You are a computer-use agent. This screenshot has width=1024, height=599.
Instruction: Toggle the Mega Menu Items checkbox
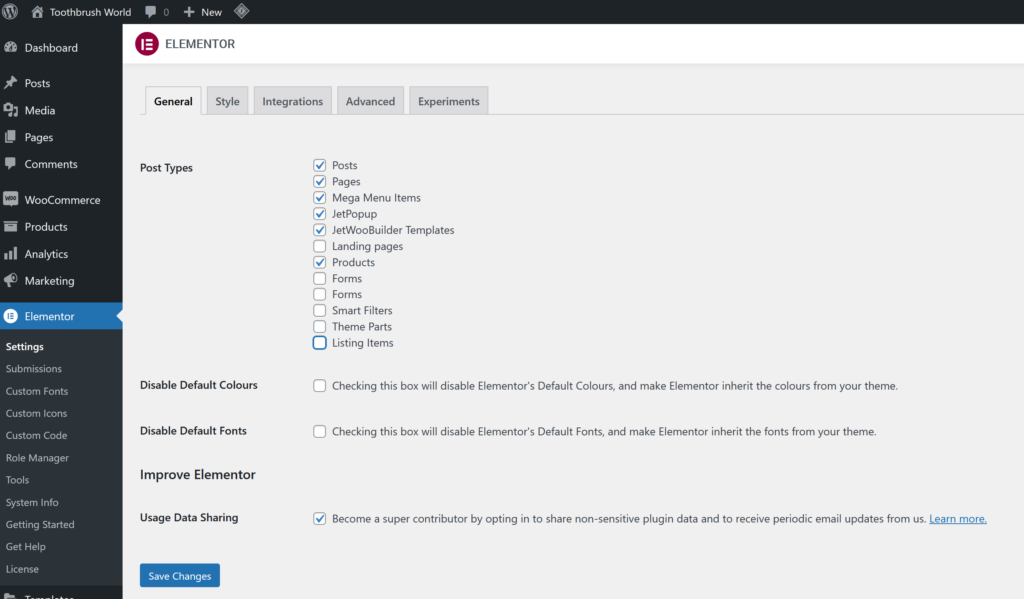(x=319, y=197)
